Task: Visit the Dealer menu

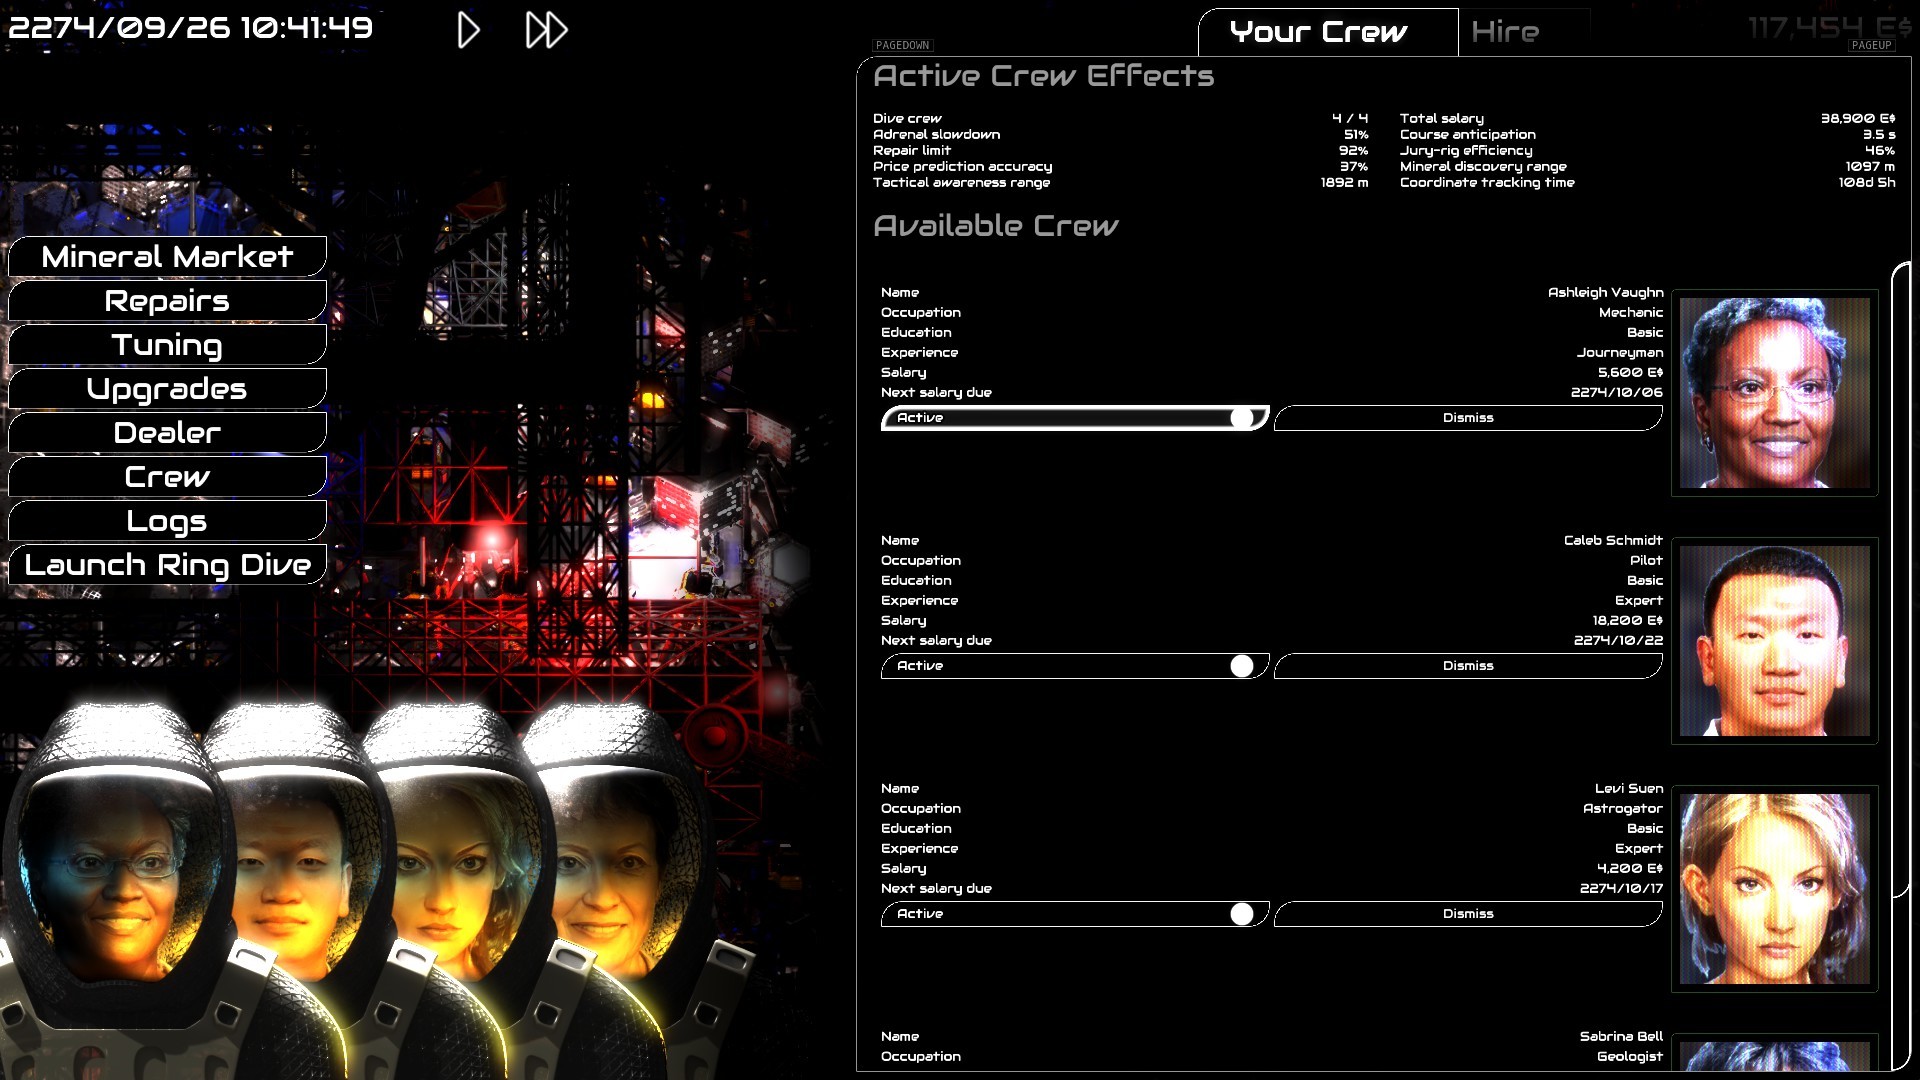Action: click(167, 433)
